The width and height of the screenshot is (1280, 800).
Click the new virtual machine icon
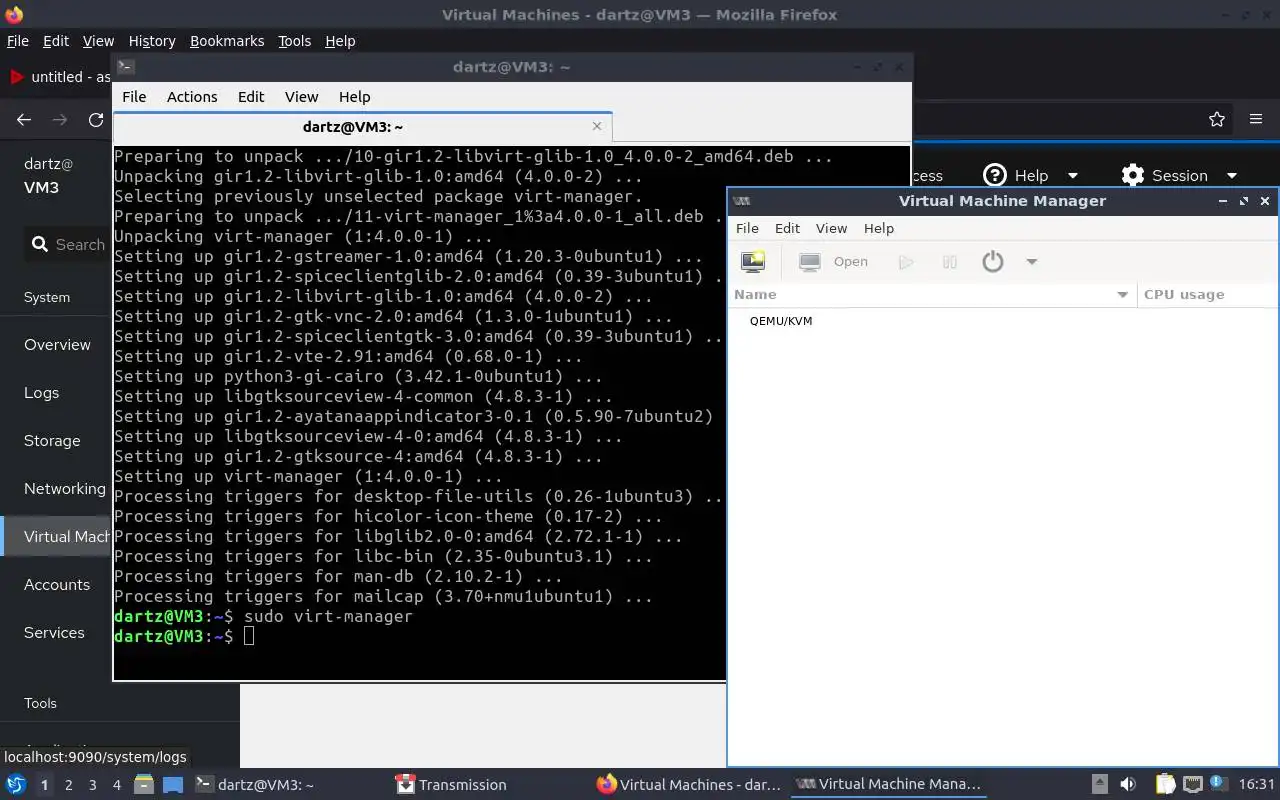[x=752, y=262]
